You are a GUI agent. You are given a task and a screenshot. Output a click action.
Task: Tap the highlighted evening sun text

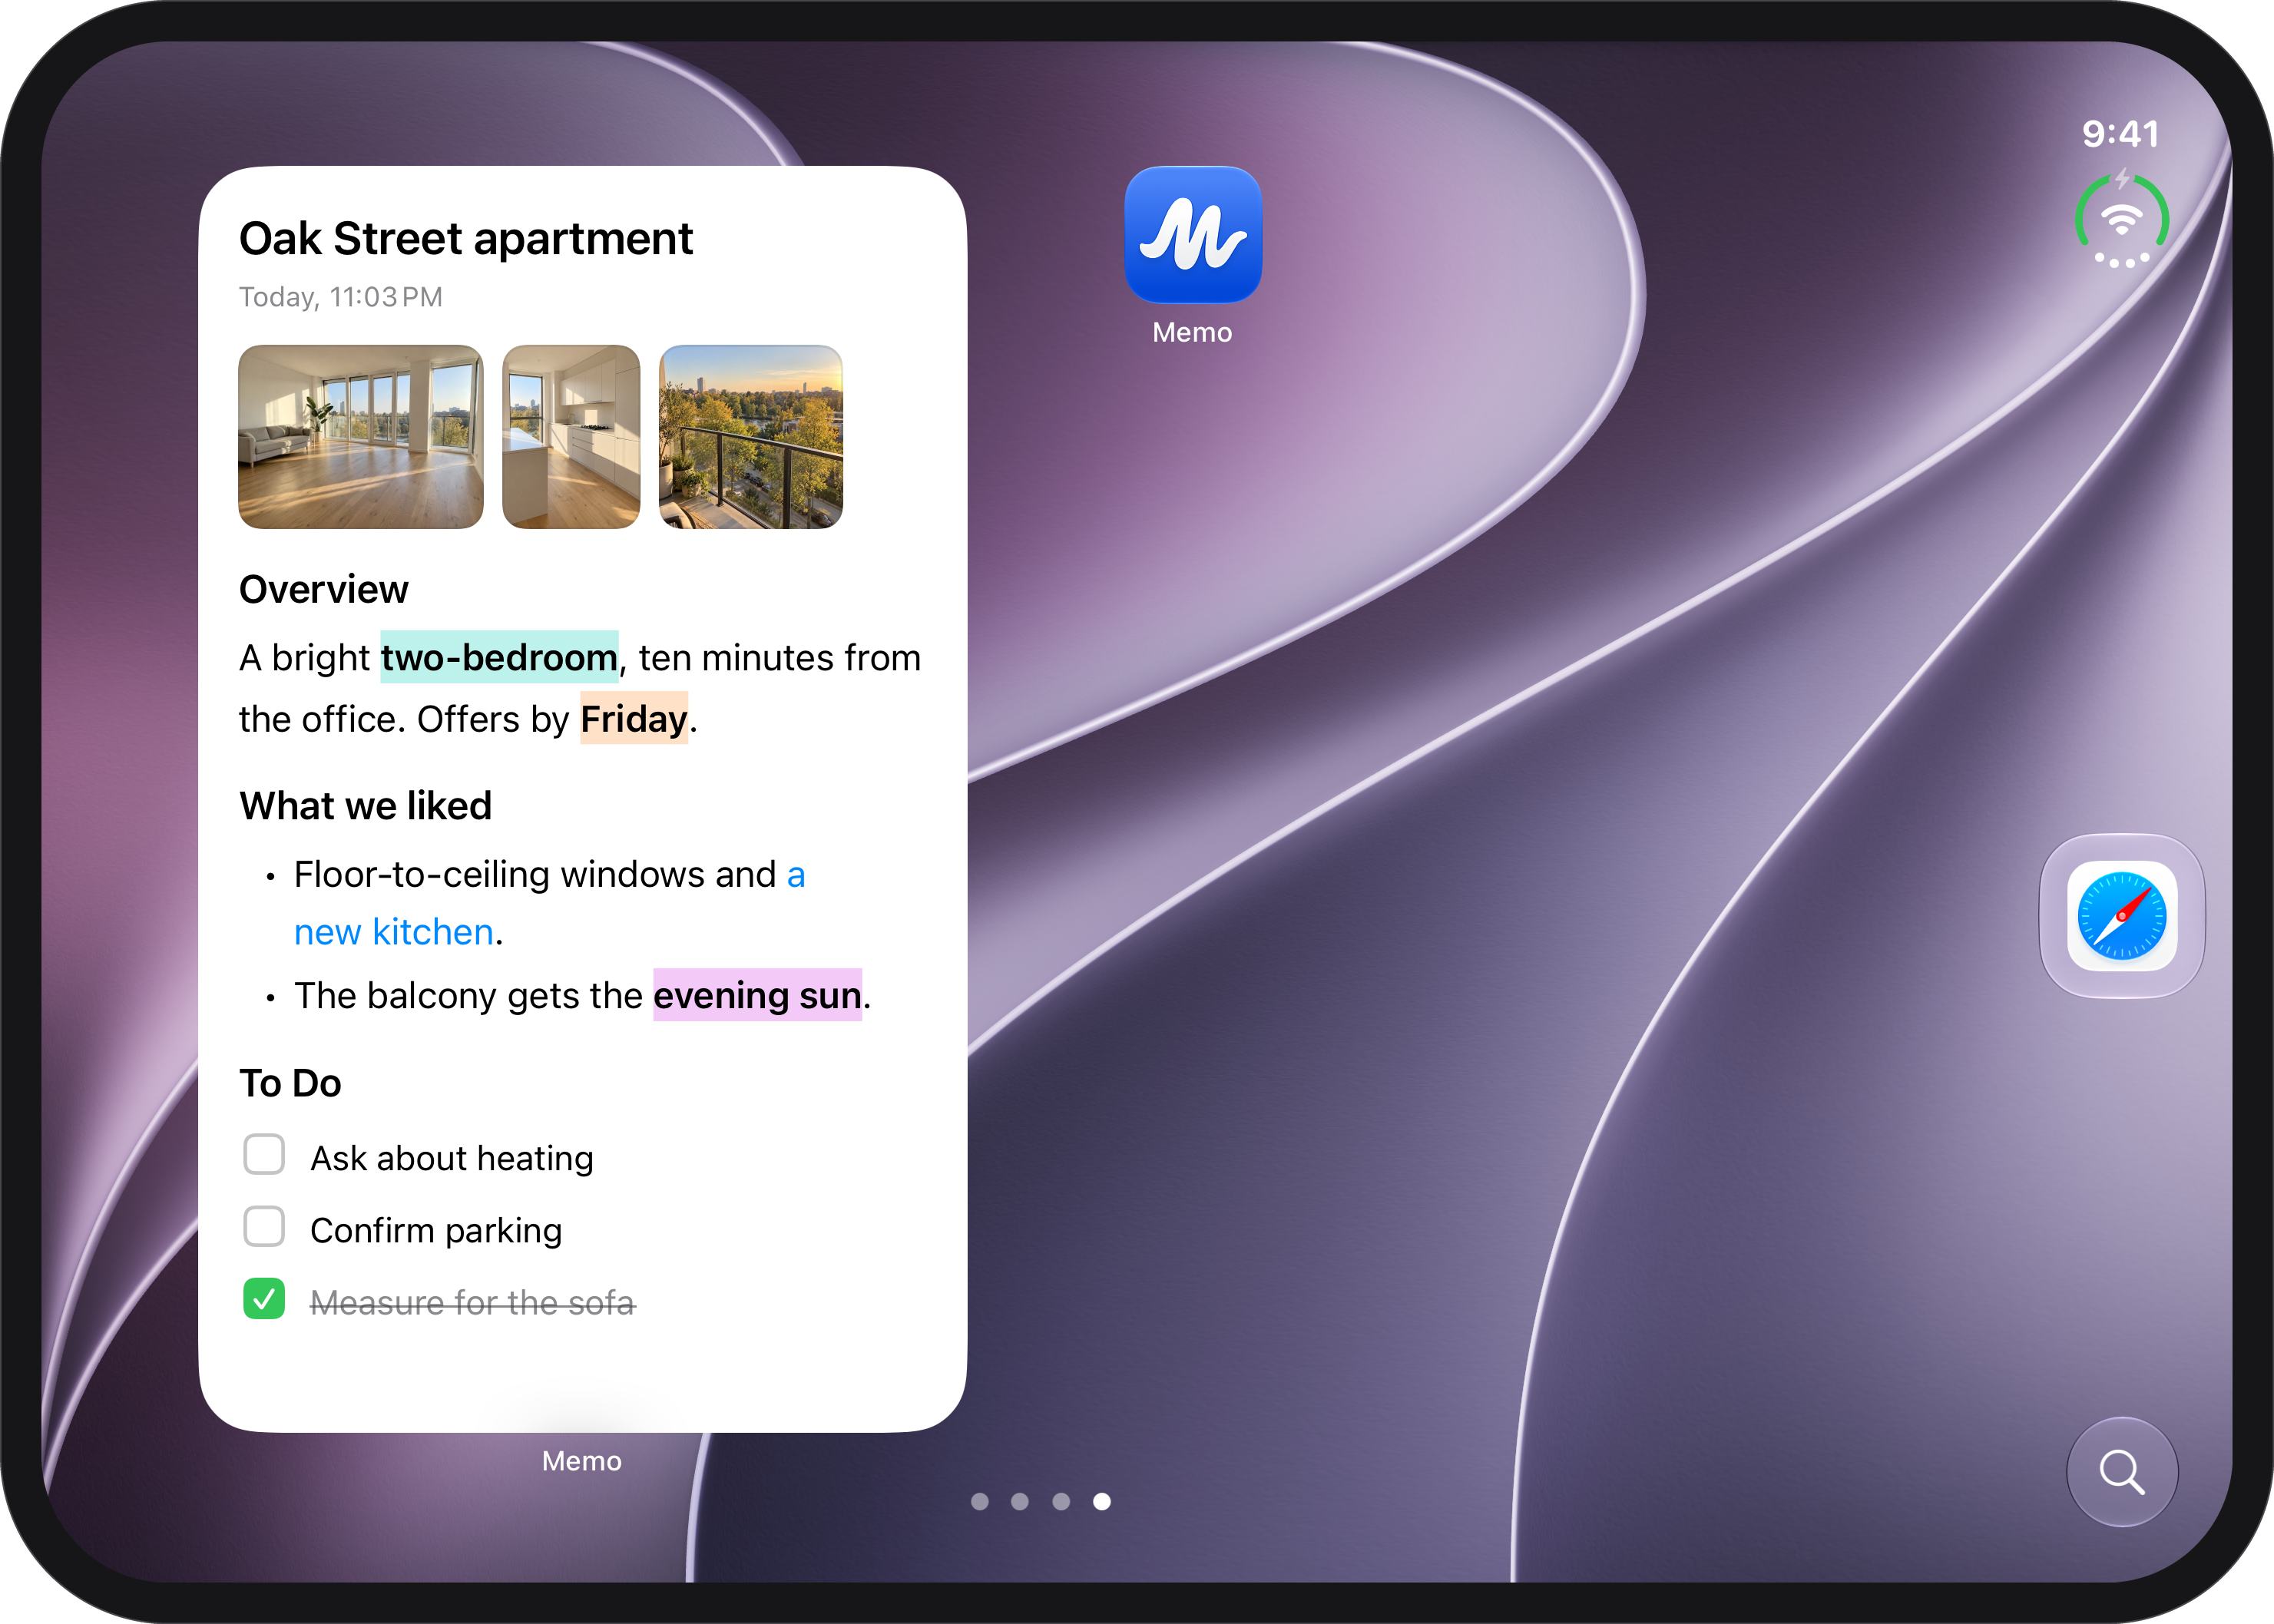(x=757, y=995)
